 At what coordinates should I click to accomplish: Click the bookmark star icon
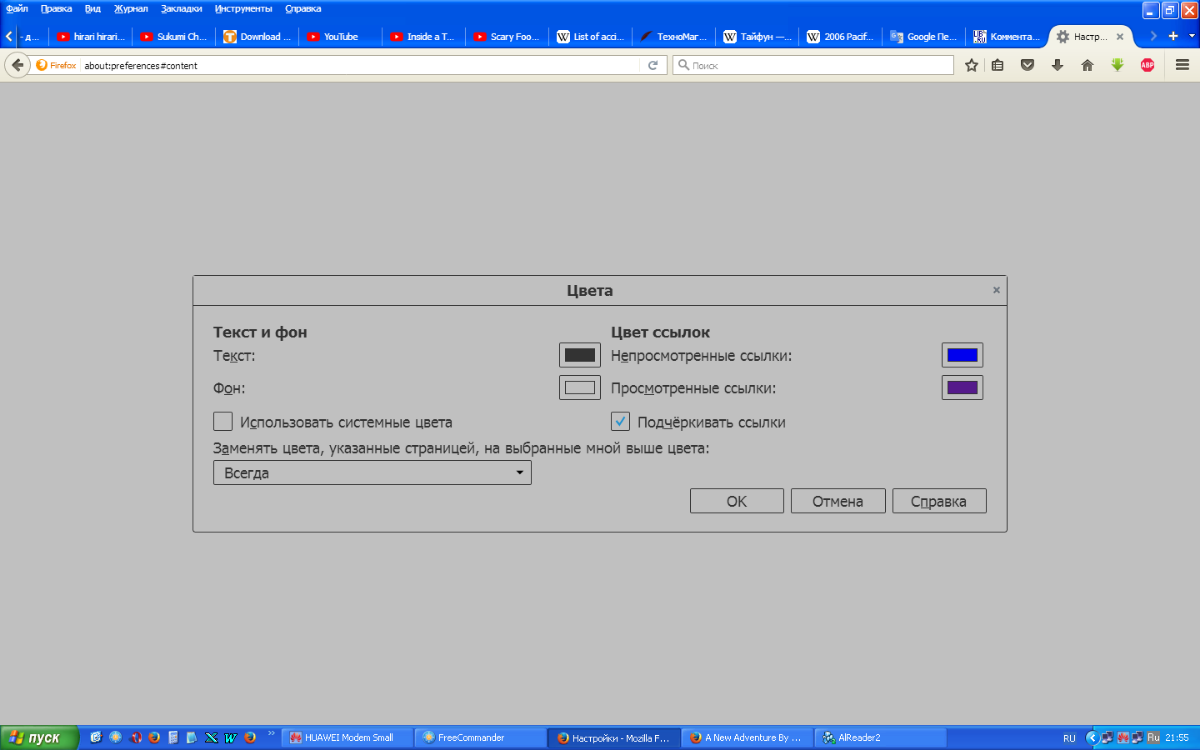971,65
